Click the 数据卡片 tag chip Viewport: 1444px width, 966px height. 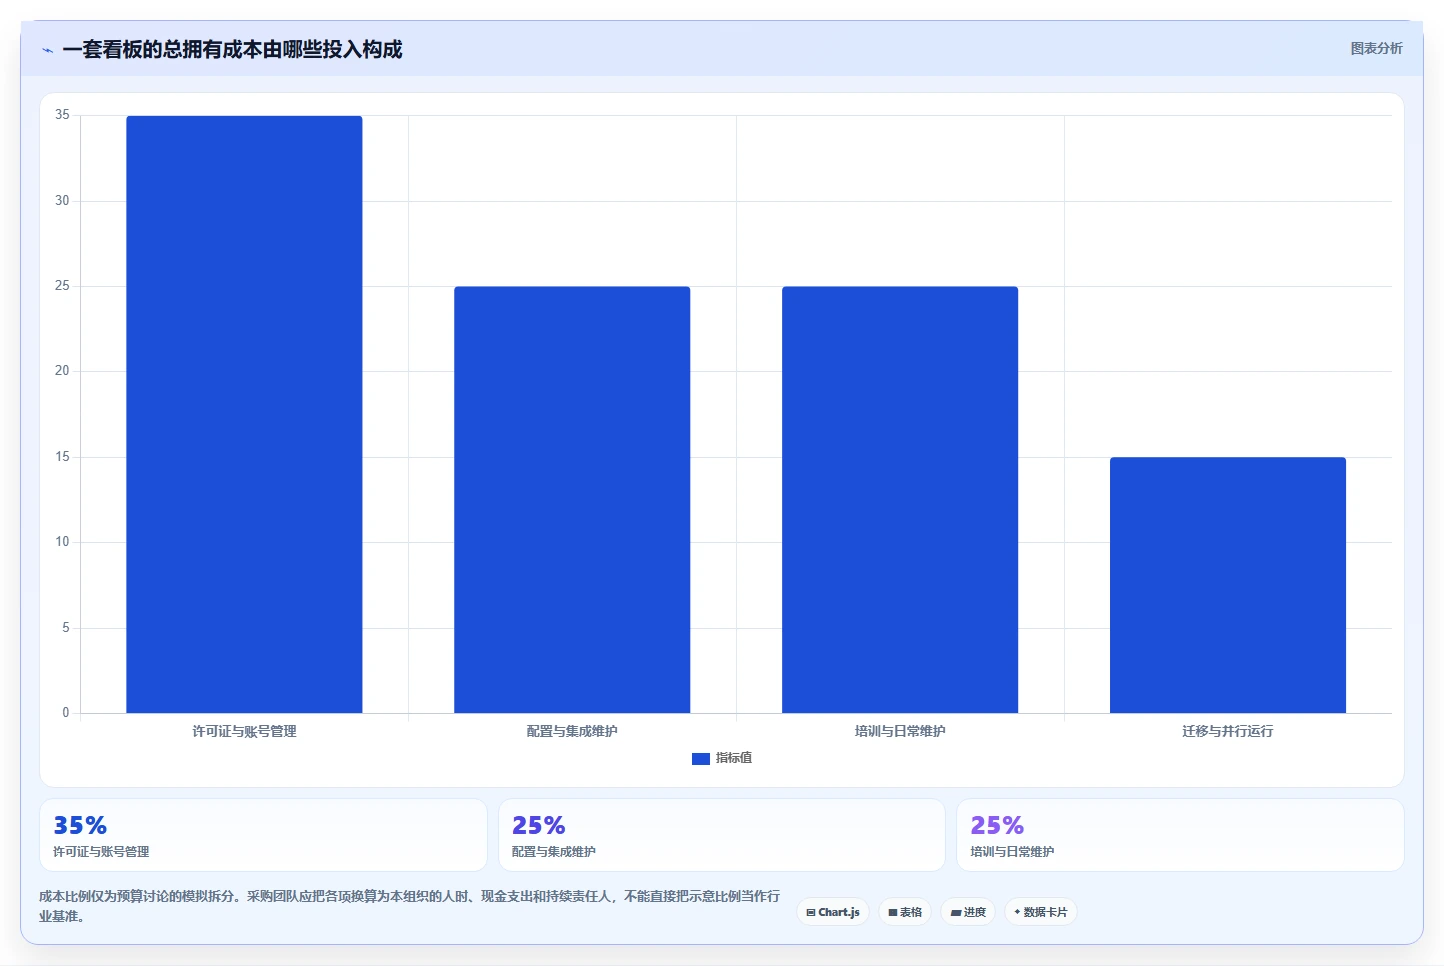coord(1041,912)
